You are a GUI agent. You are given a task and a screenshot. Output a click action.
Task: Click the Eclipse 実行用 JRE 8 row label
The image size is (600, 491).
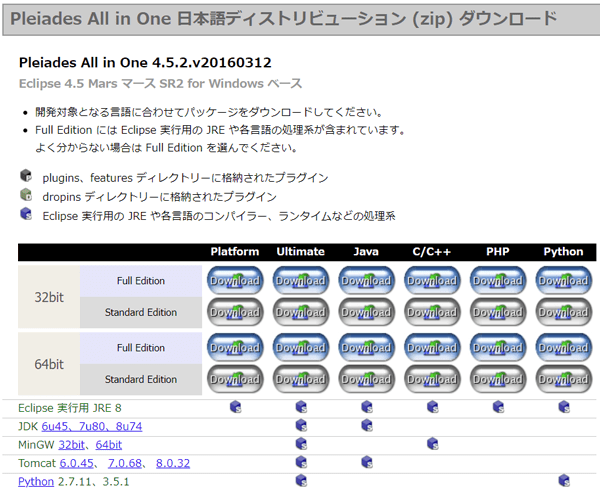tap(70, 408)
